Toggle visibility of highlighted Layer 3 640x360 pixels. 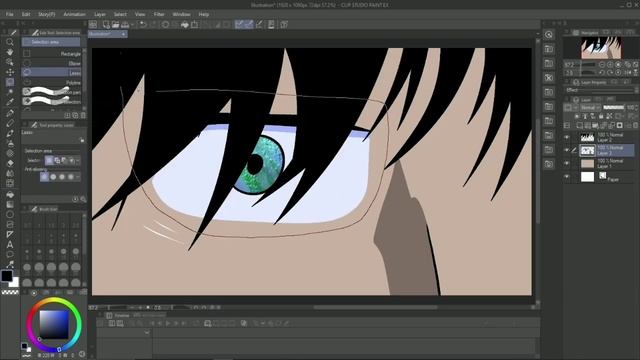567,150
